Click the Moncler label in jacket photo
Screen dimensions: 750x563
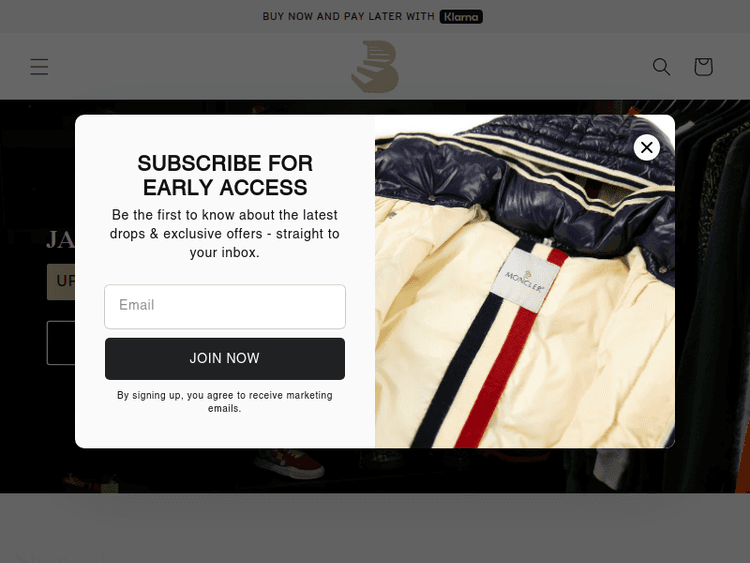pyautogui.click(x=525, y=280)
